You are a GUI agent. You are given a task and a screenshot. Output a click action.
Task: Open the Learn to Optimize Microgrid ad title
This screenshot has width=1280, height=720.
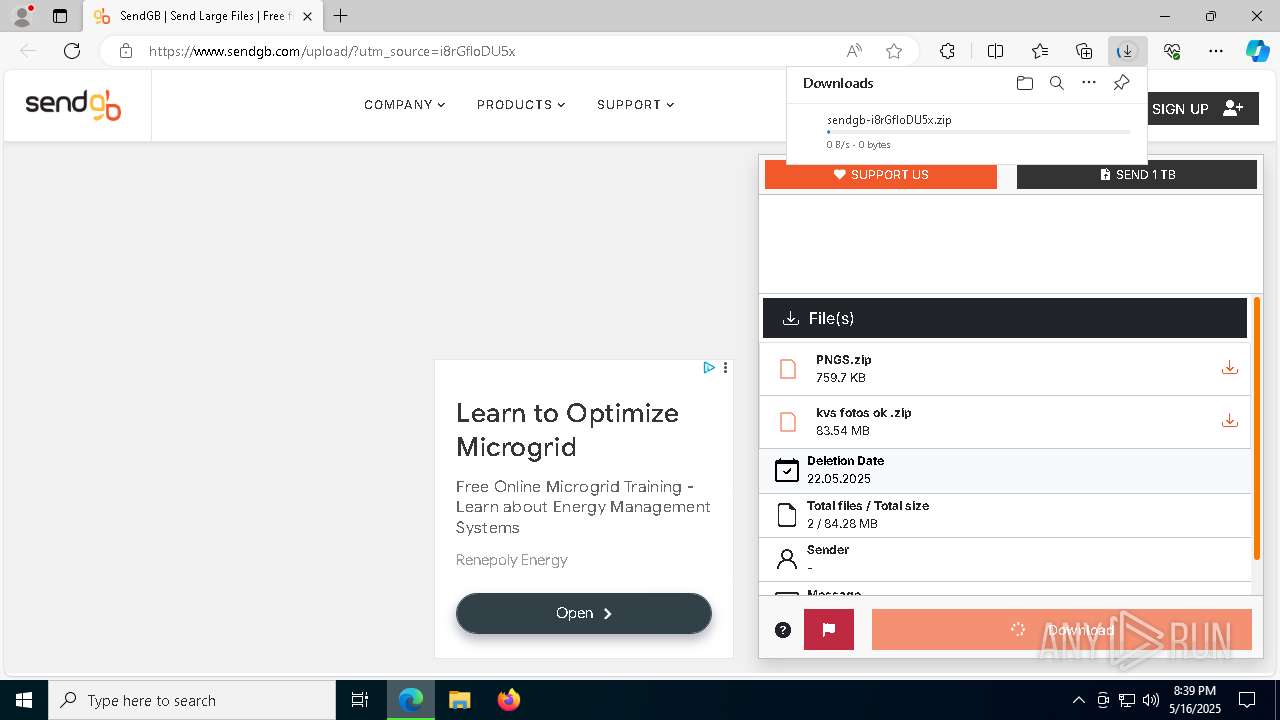pyautogui.click(x=567, y=430)
